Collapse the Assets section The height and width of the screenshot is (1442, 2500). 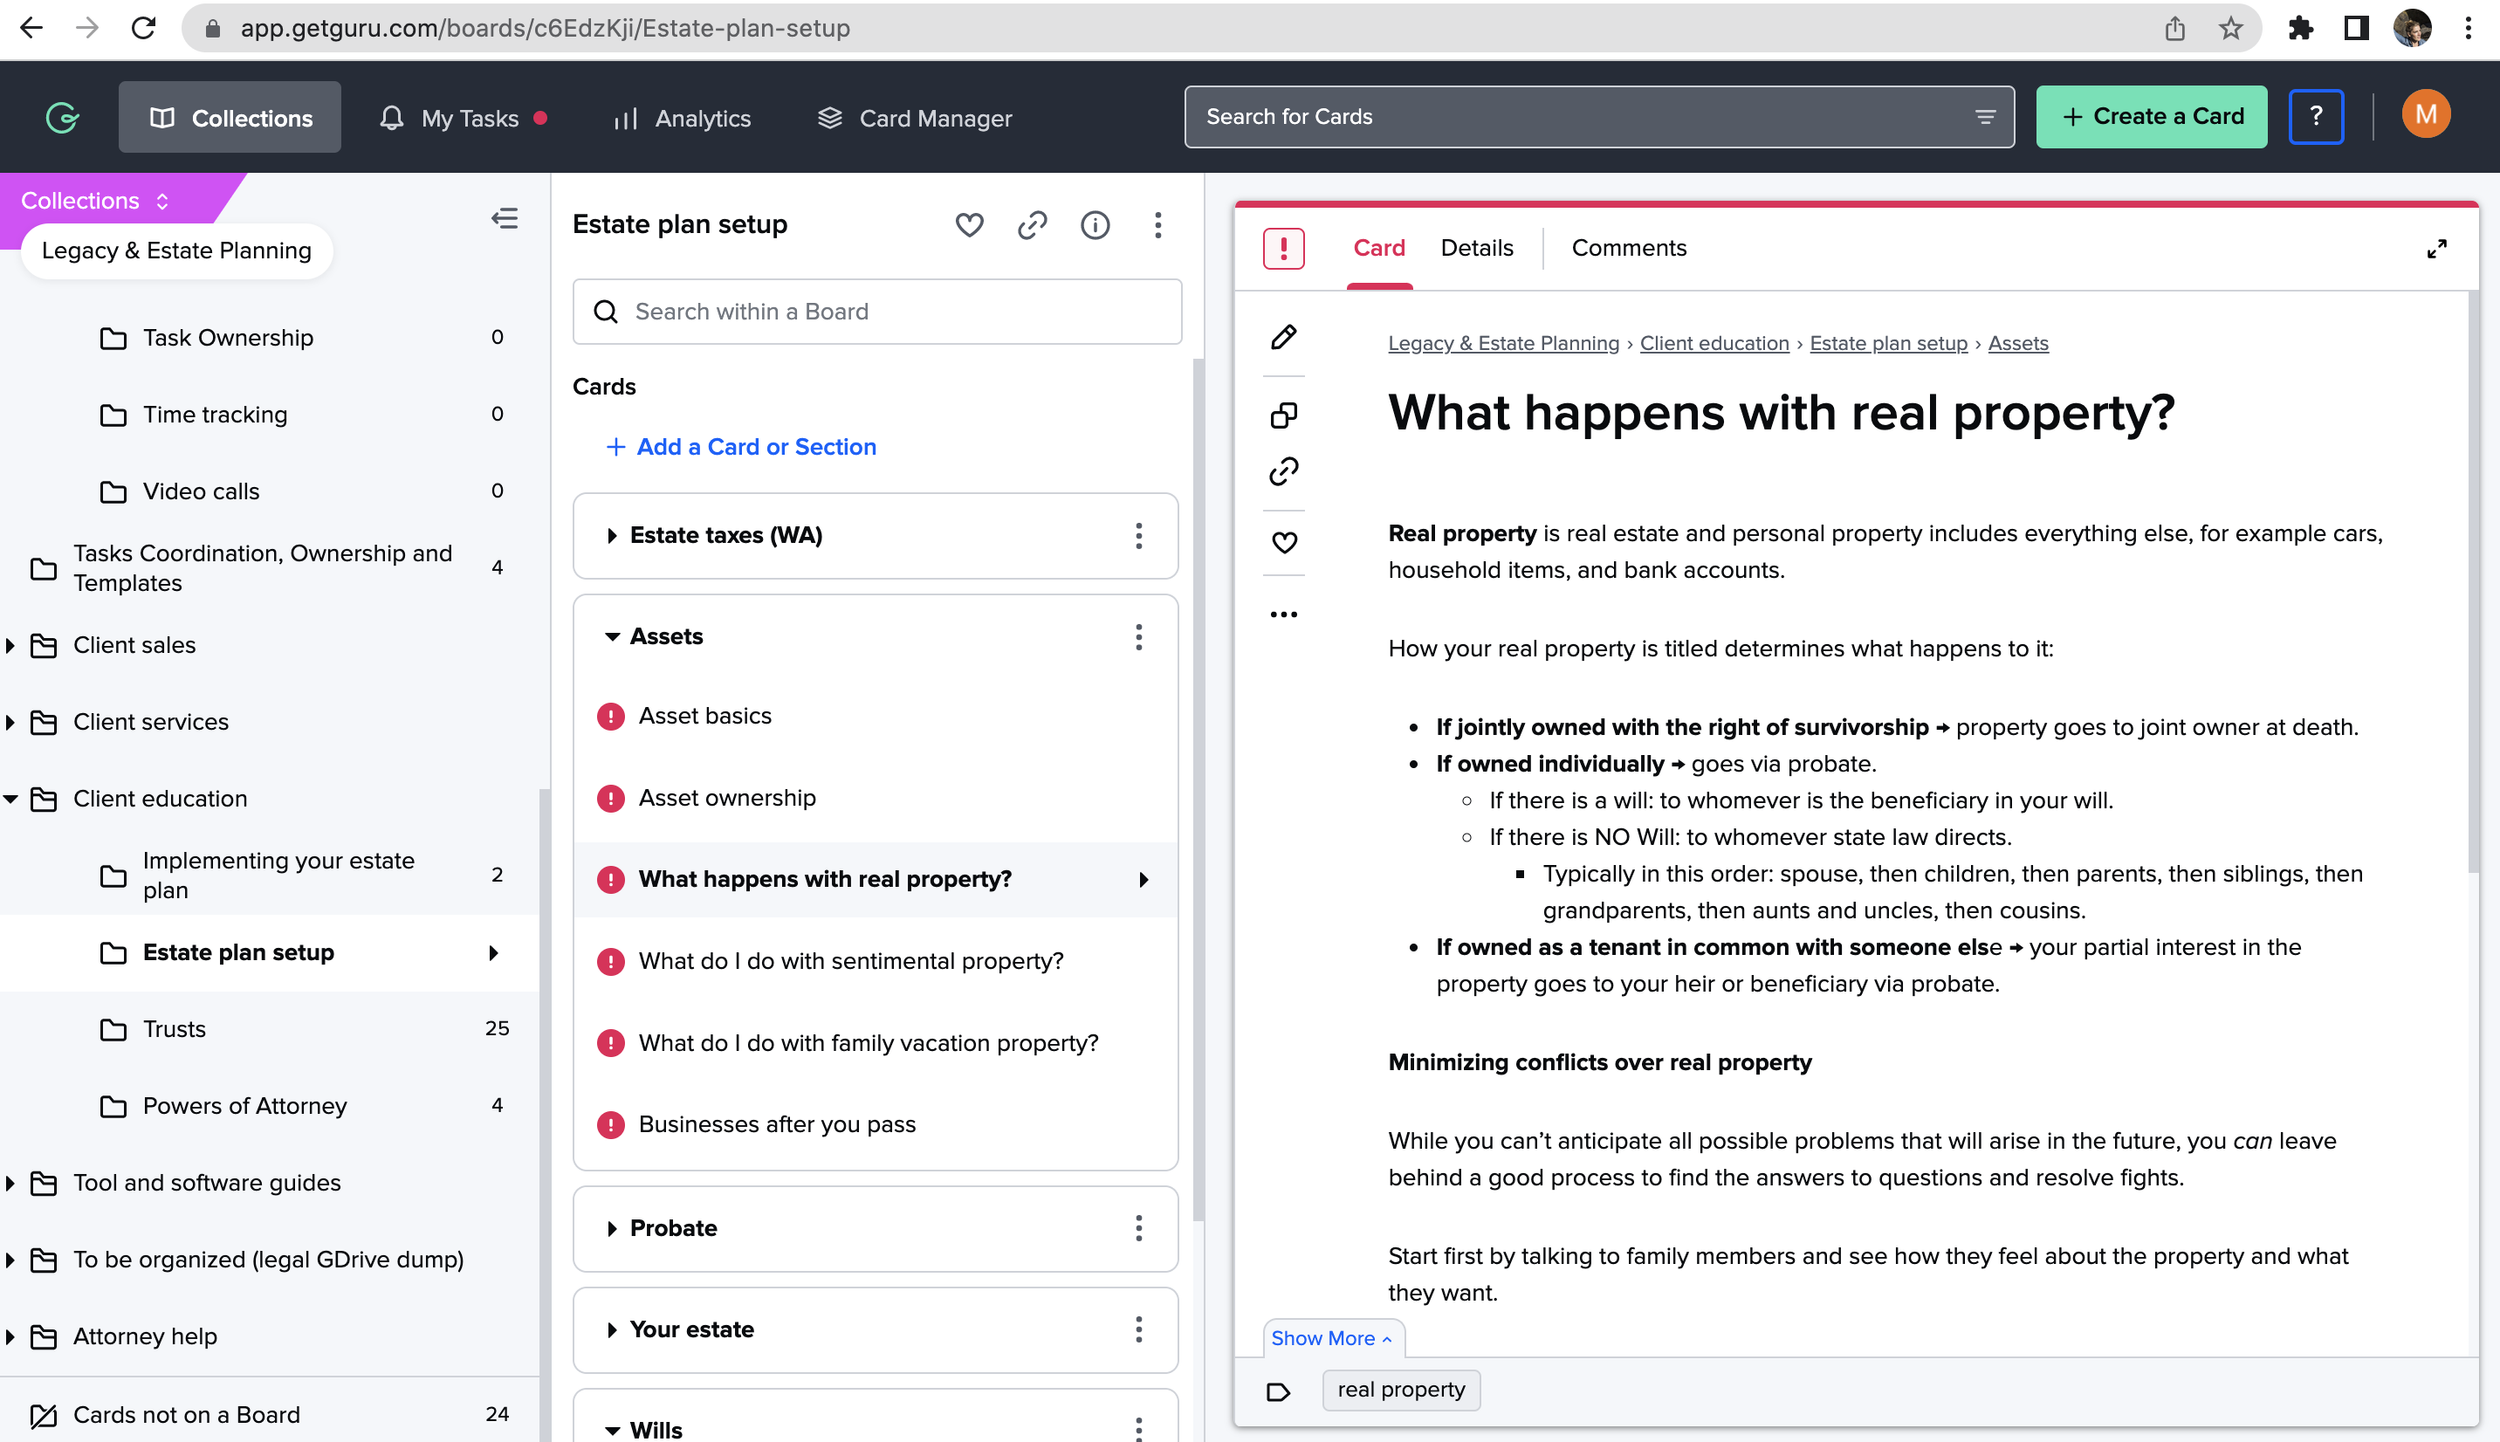pos(612,637)
